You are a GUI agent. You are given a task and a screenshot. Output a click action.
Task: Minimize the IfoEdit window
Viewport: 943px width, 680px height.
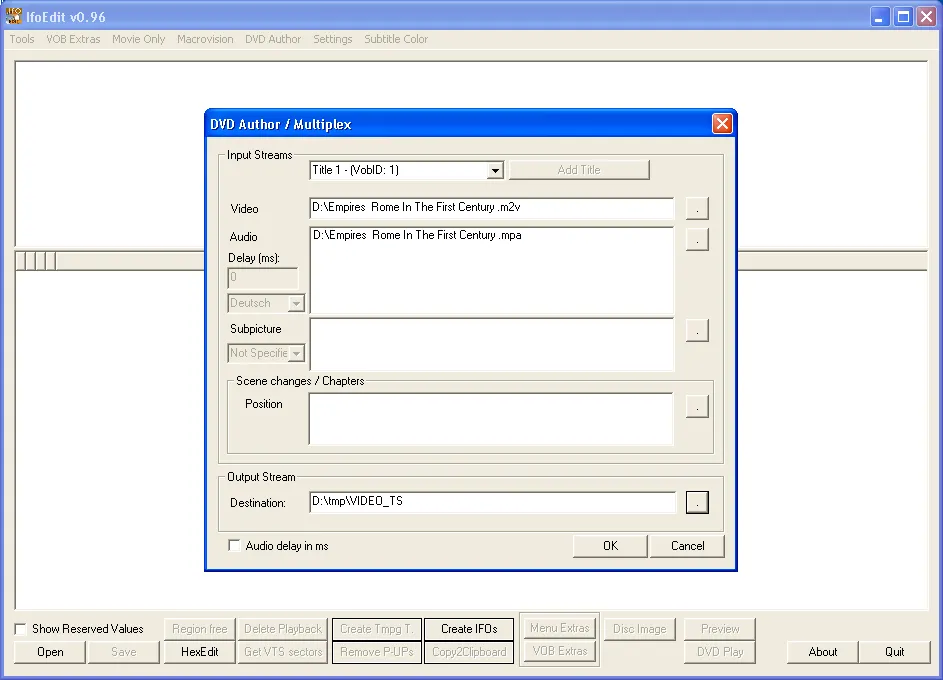tap(879, 17)
